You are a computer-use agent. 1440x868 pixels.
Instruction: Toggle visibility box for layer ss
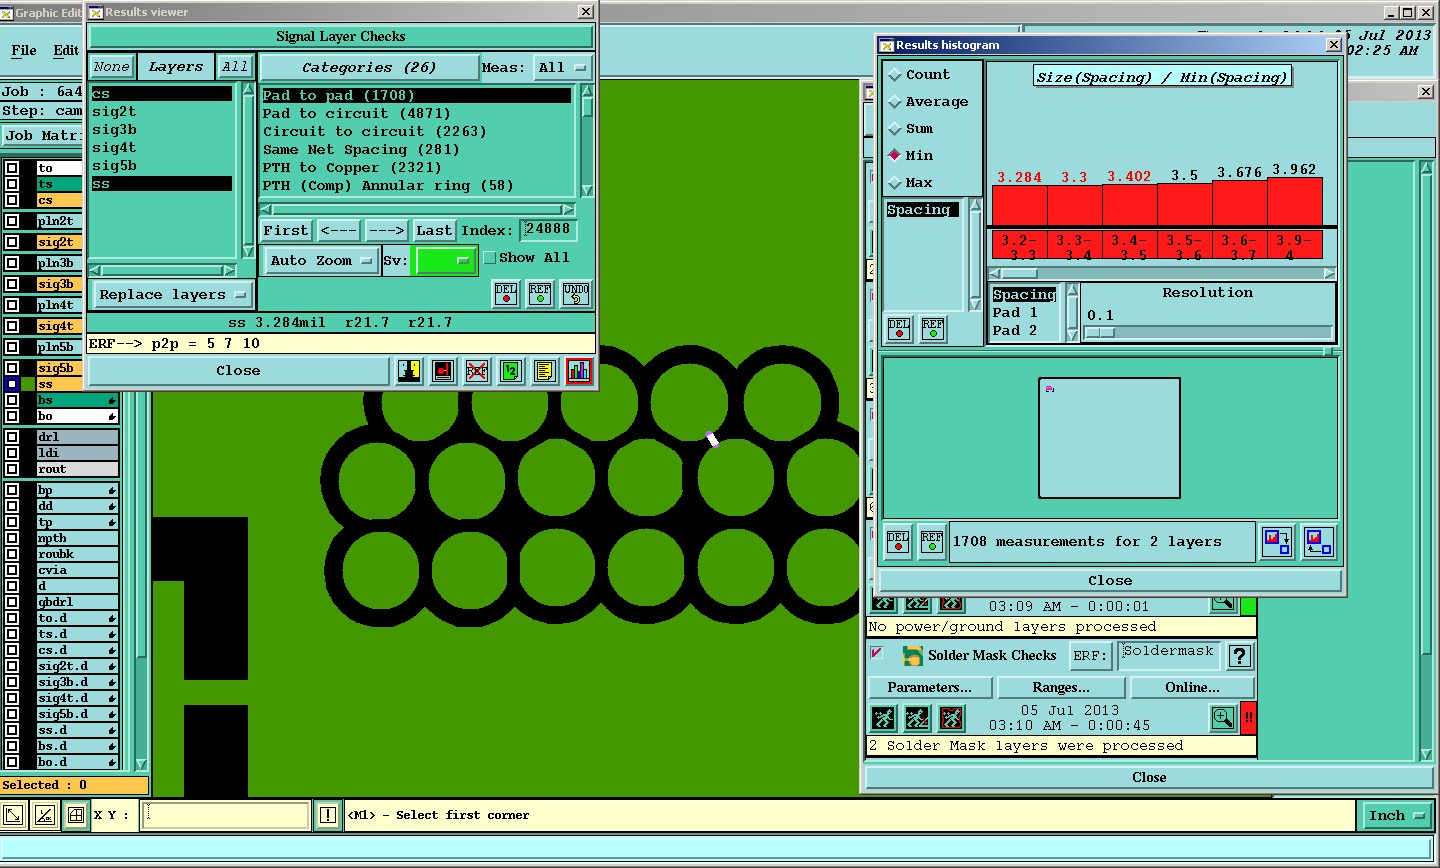click(12, 384)
